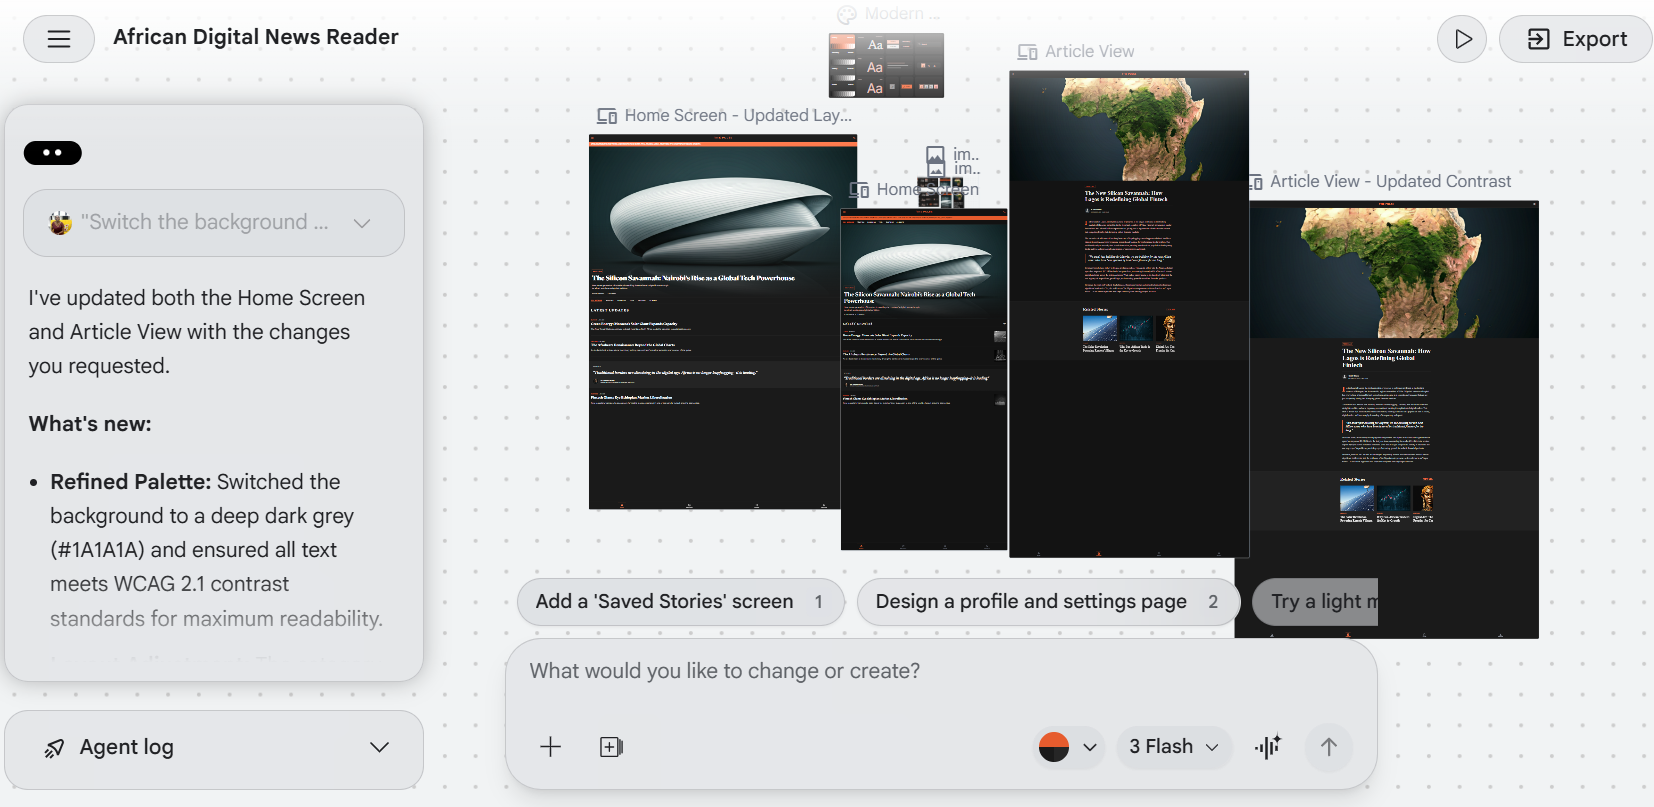Click the plus add attachment icon

(550, 747)
